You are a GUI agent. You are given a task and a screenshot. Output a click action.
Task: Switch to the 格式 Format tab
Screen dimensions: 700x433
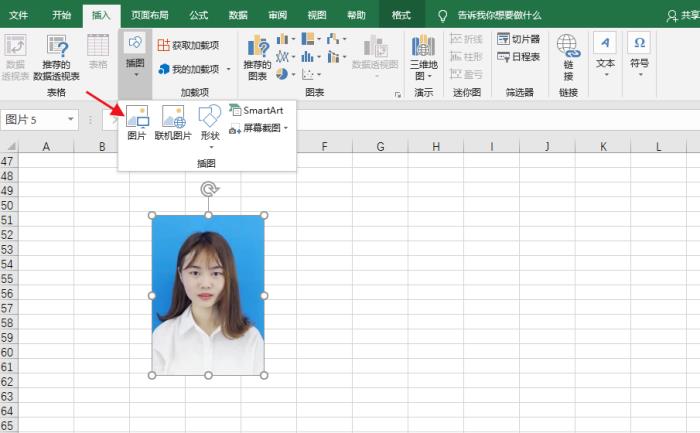tap(401, 15)
